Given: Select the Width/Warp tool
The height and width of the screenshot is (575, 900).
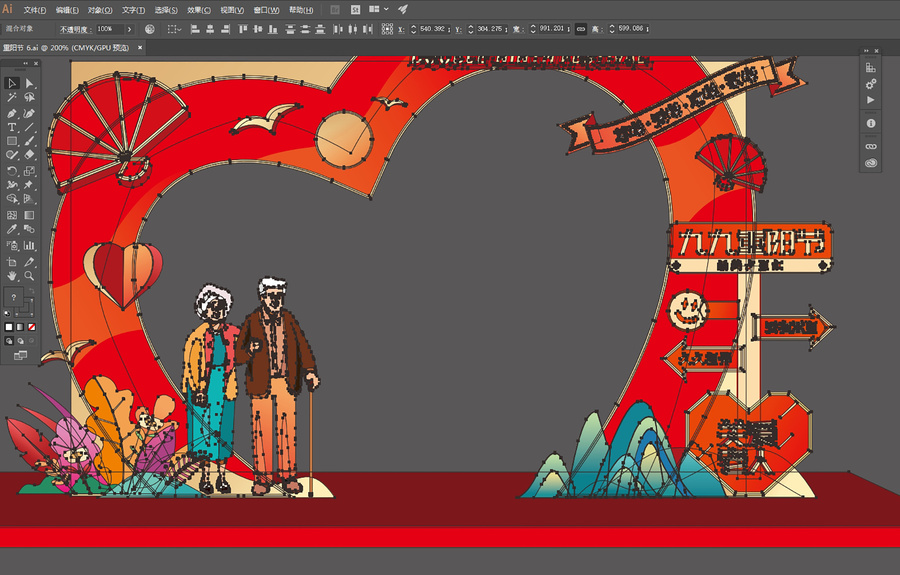Looking at the screenshot, I should [x=11, y=185].
